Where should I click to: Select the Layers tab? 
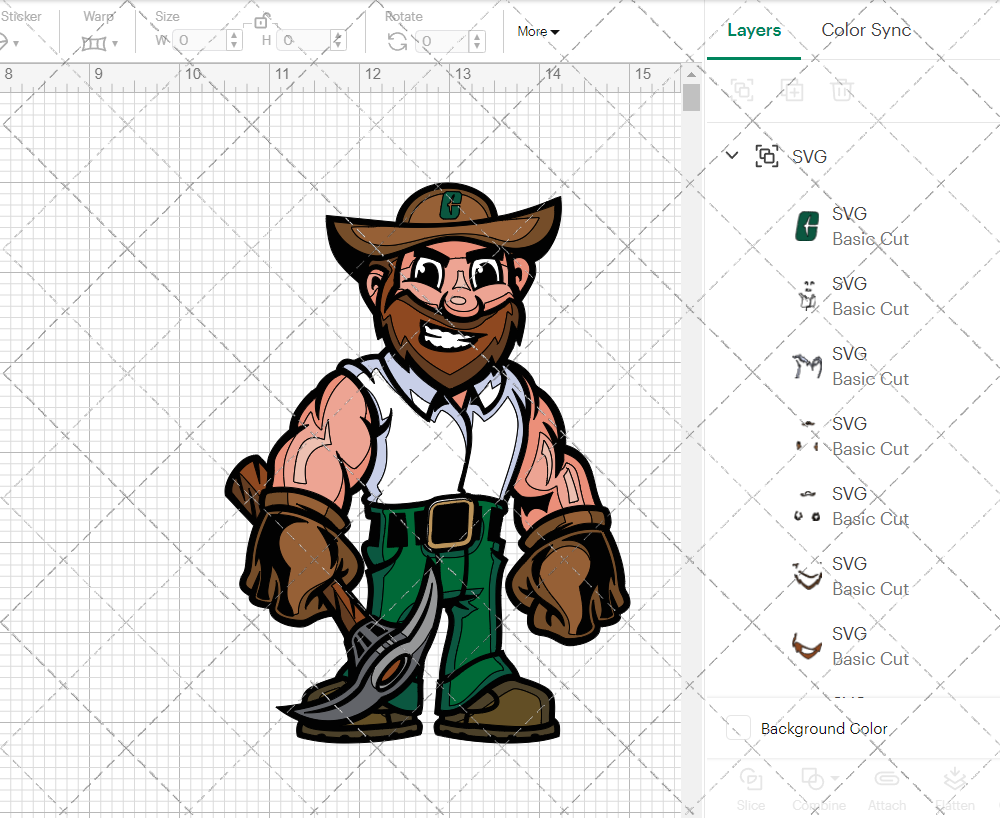[754, 30]
